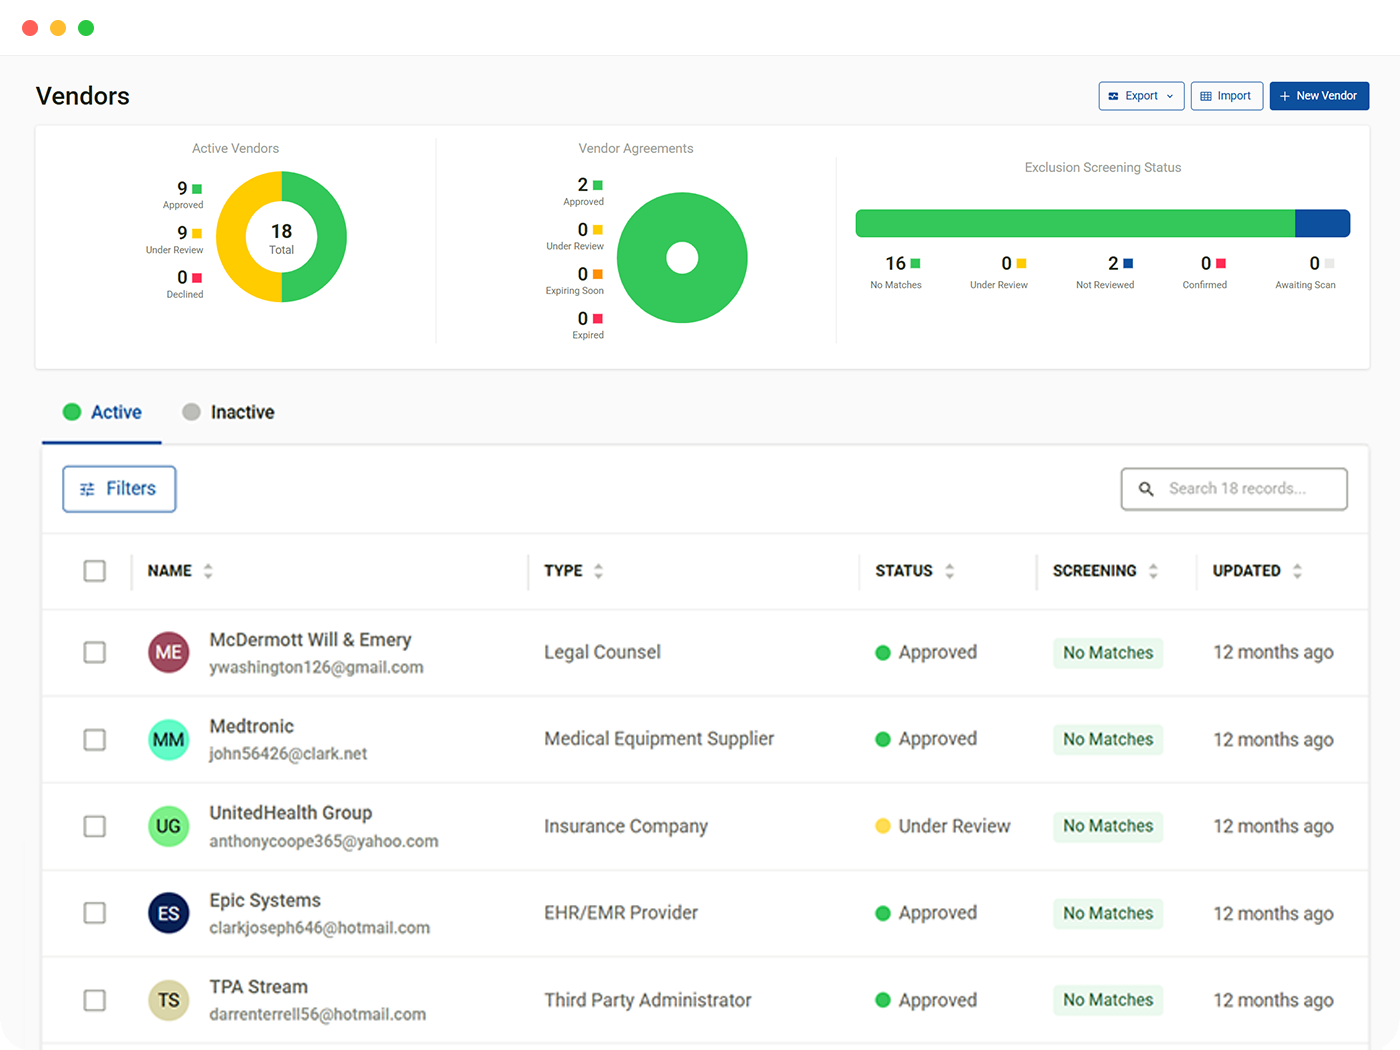Click the TS avatar for TPA Stream
This screenshot has width=1400, height=1050.
coord(168,1000)
